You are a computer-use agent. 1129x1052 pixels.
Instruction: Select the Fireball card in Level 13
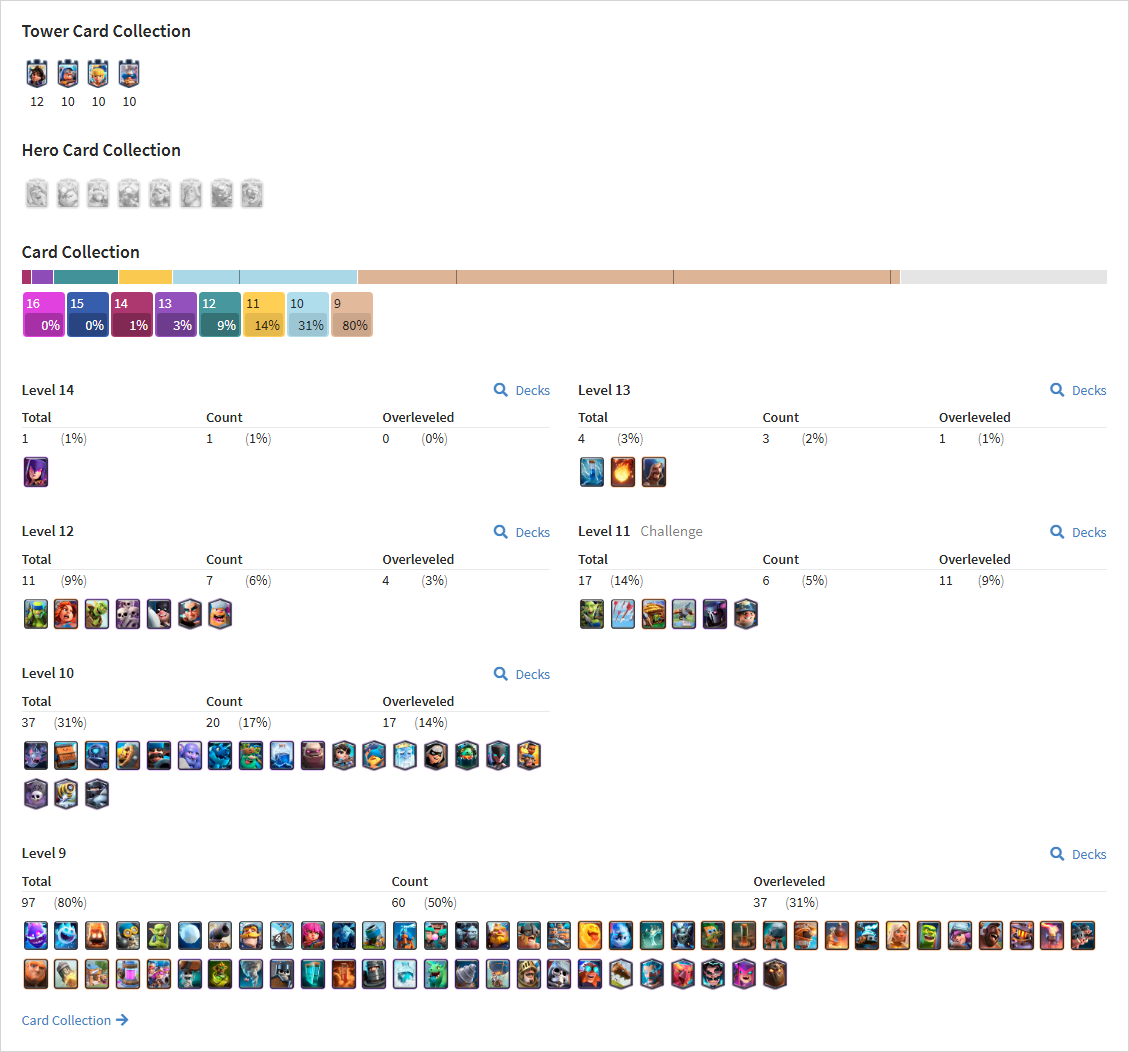pyautogui.click(x=623, y=472)
